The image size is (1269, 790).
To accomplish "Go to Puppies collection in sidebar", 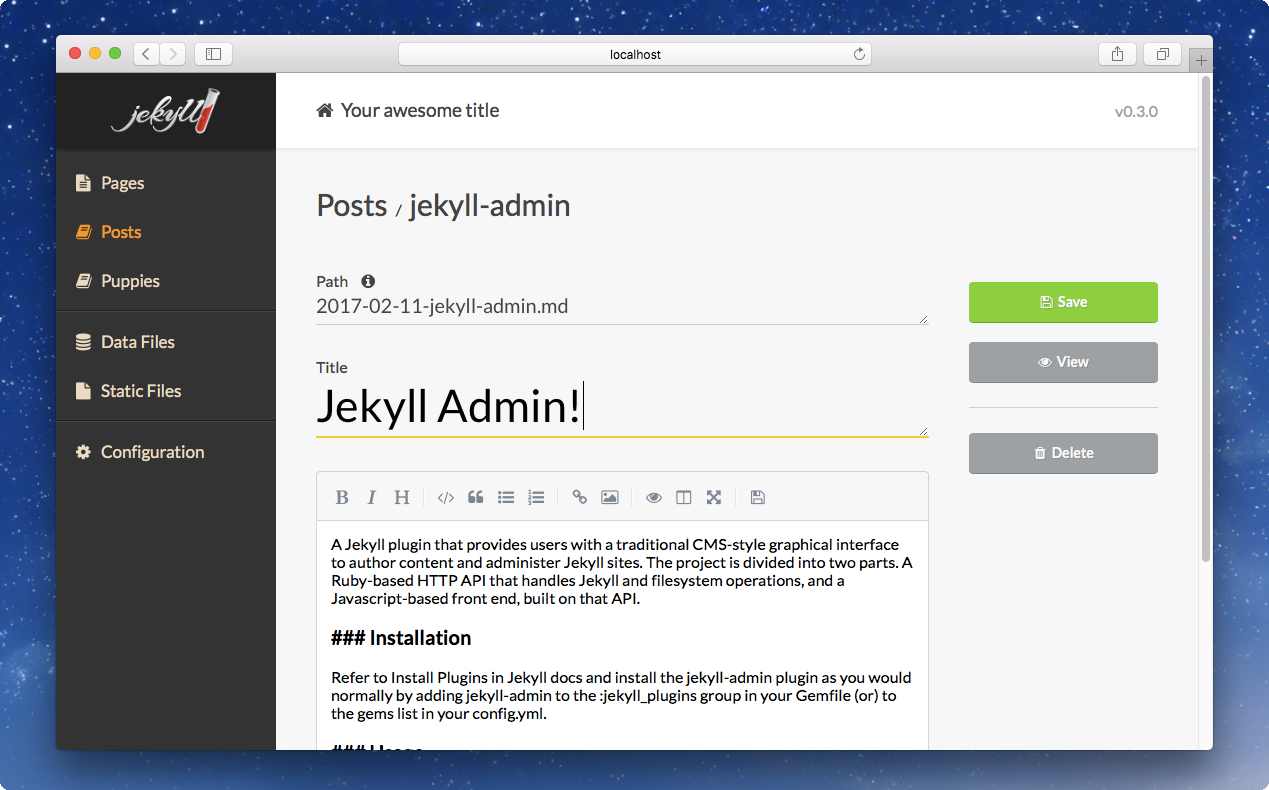I will 130,281.
